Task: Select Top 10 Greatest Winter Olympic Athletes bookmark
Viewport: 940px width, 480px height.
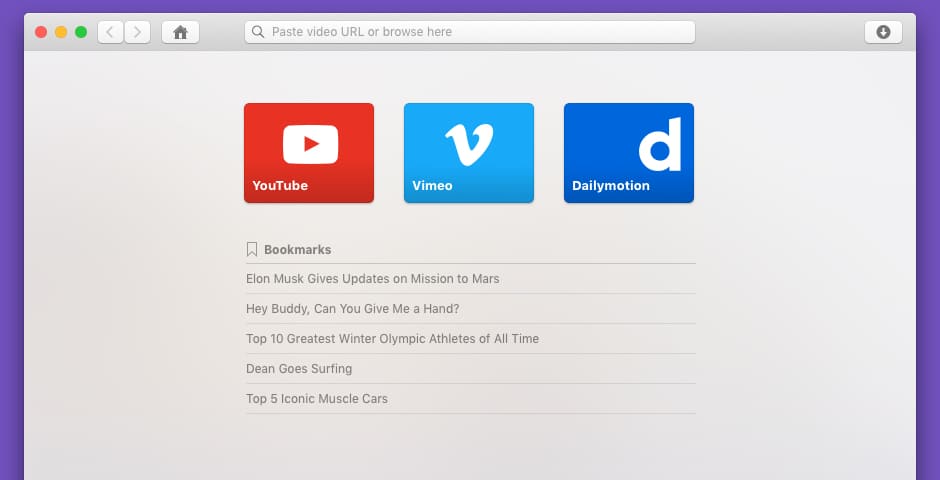Action: pos(392,339)
